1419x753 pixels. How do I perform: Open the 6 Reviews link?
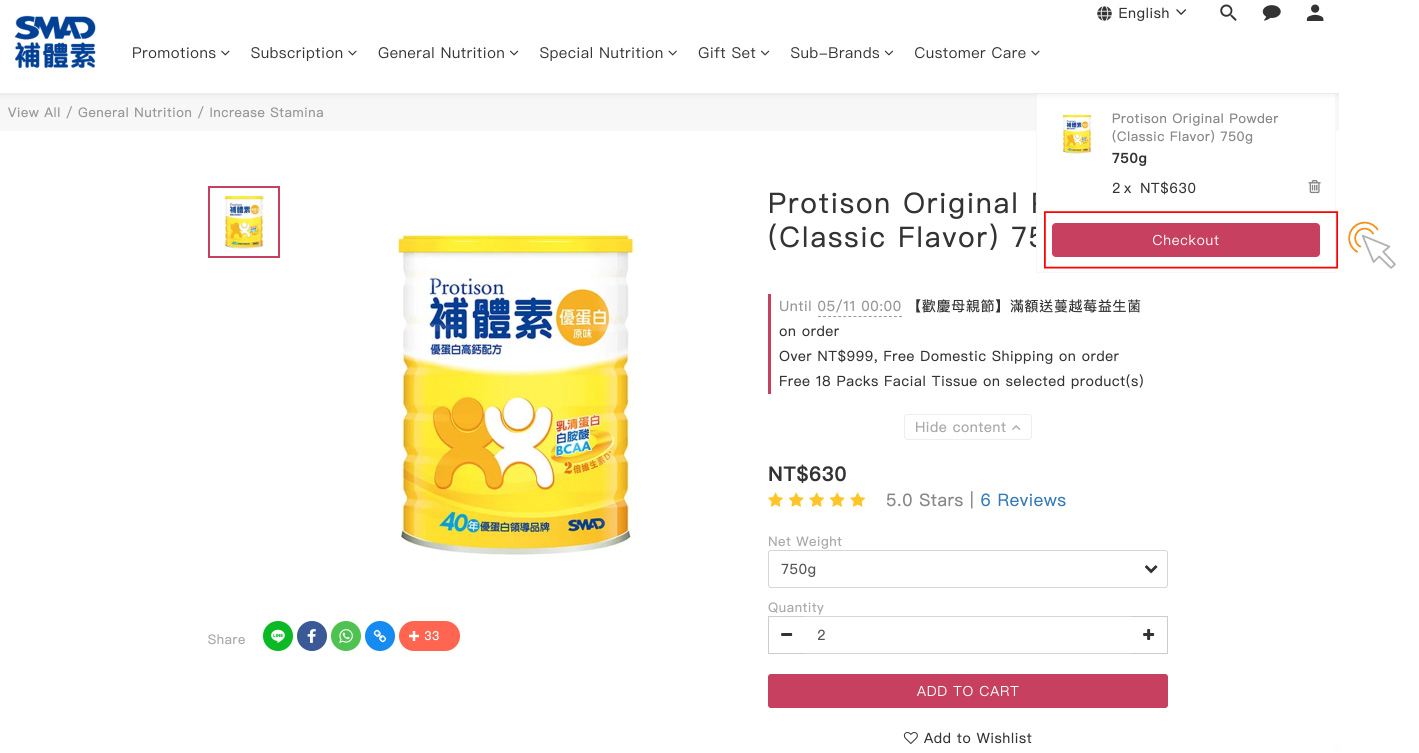1023,500
